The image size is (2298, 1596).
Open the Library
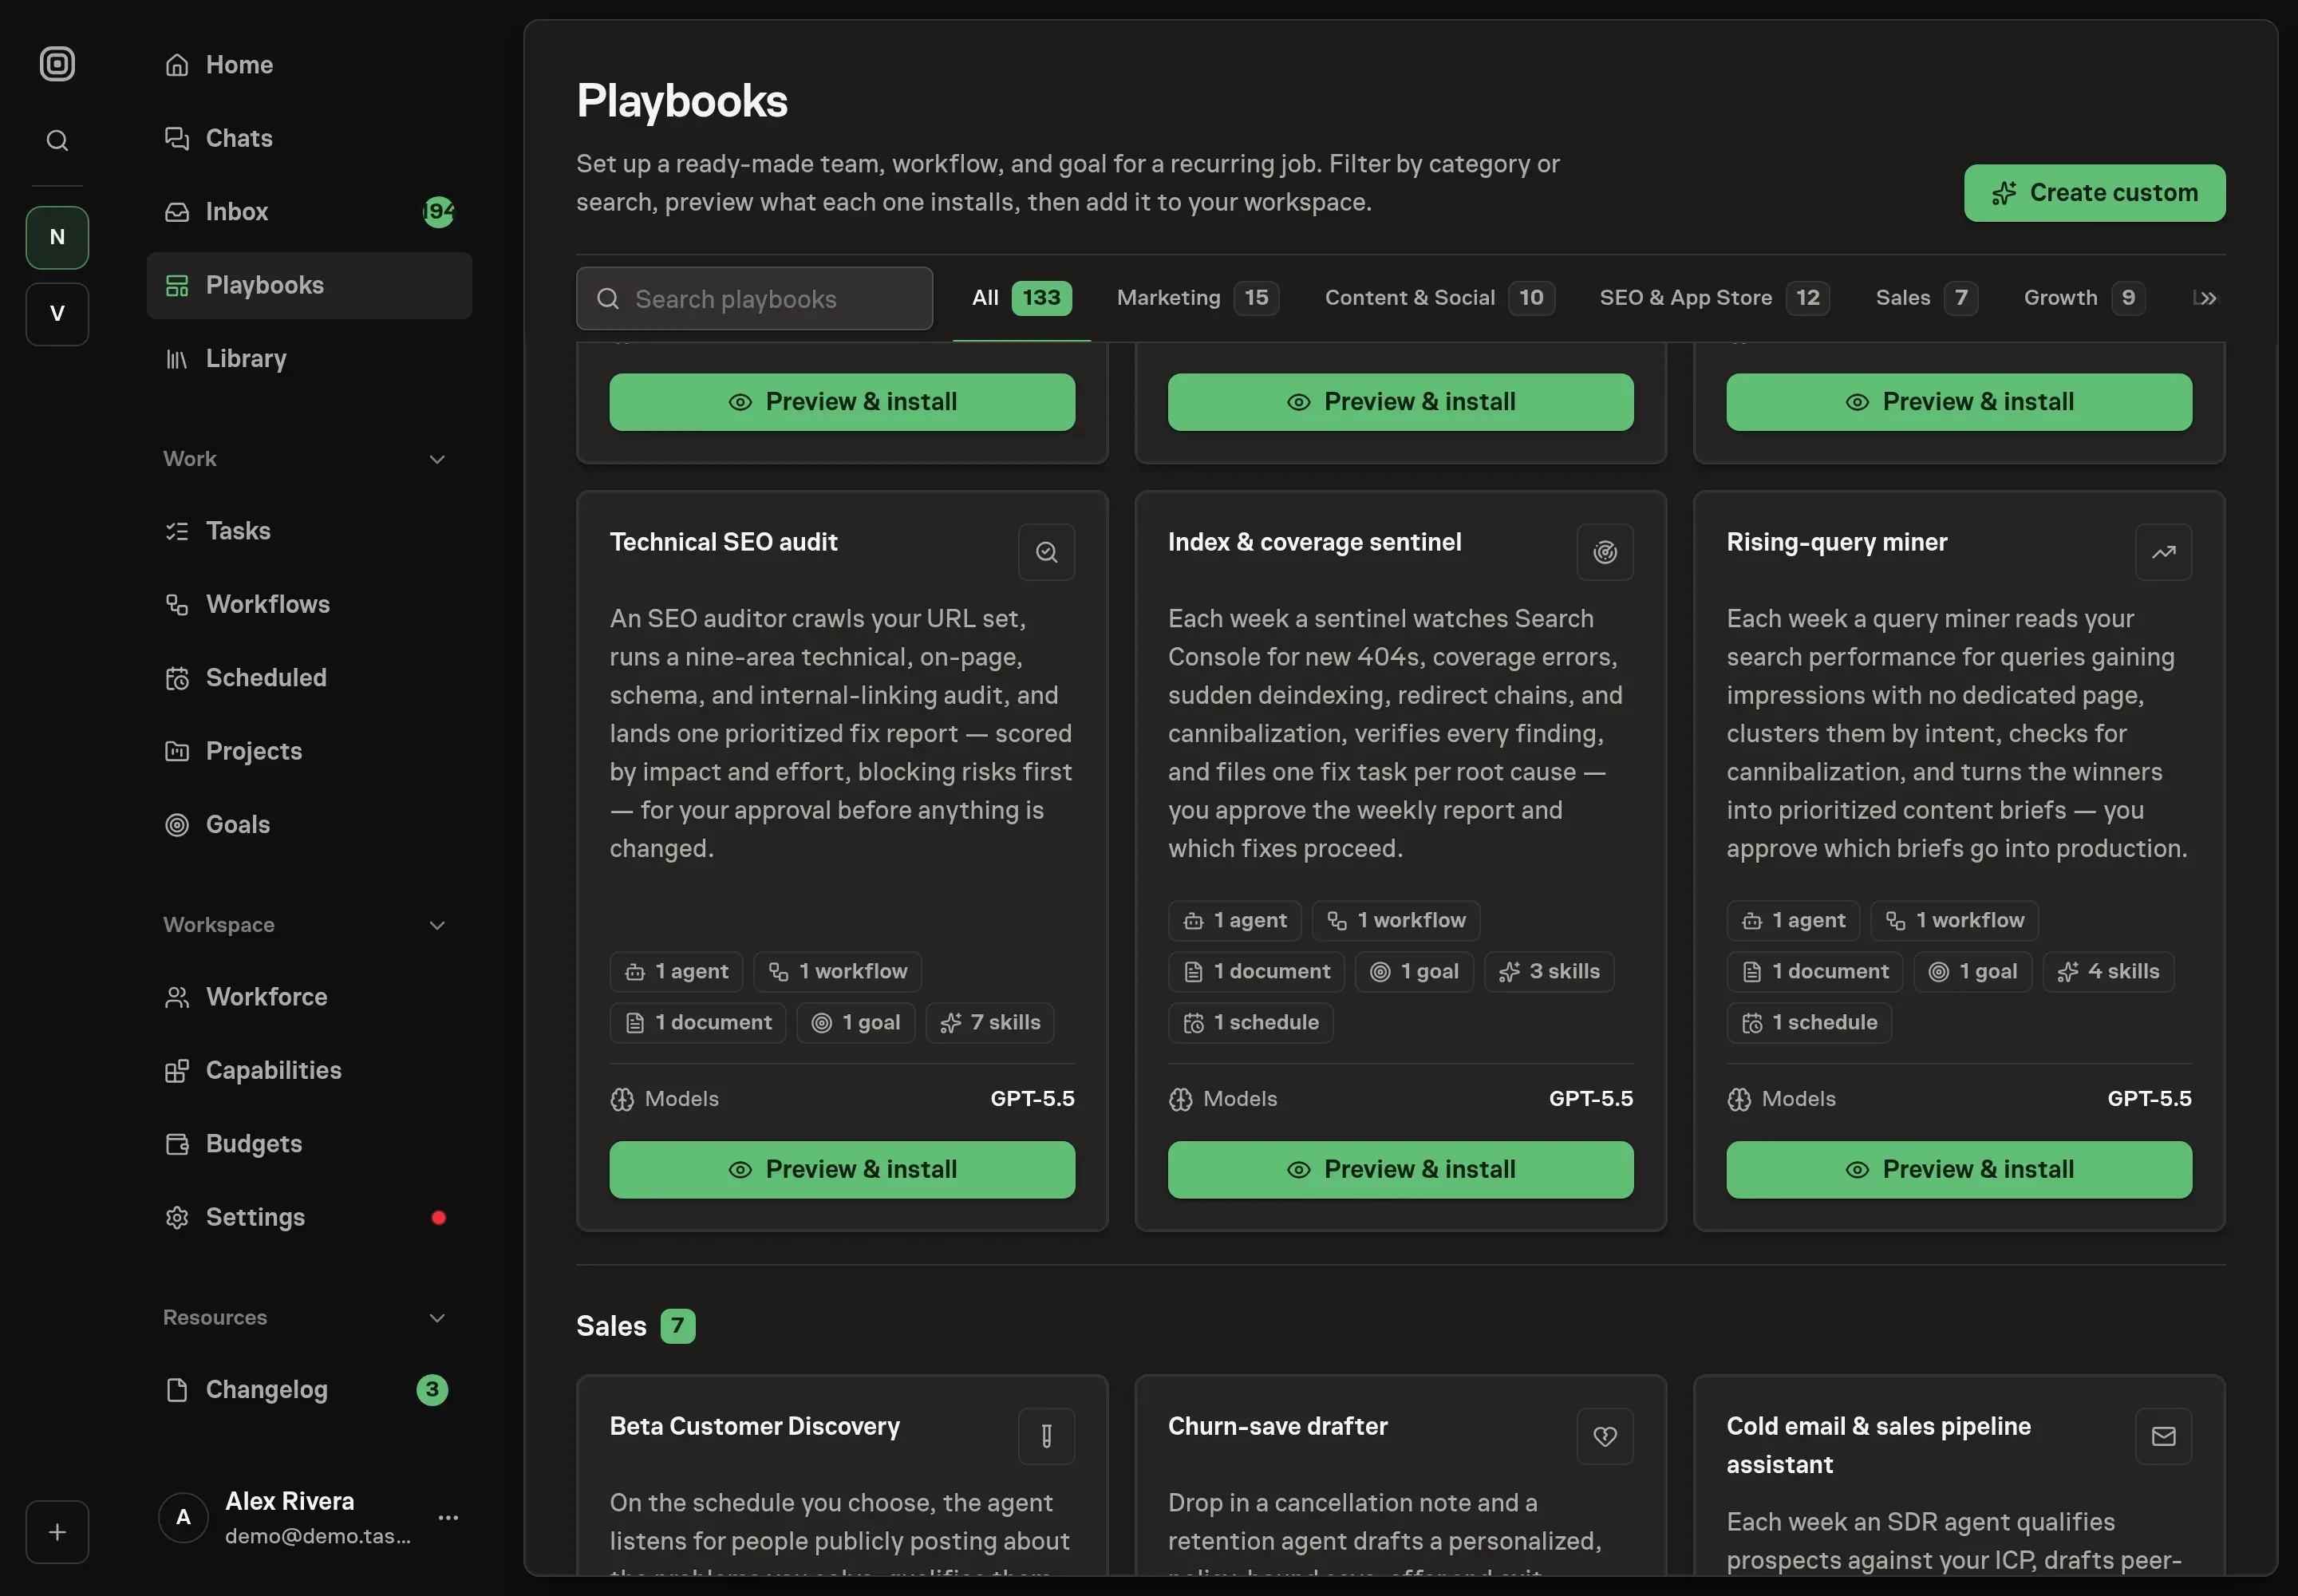[309, 358]
